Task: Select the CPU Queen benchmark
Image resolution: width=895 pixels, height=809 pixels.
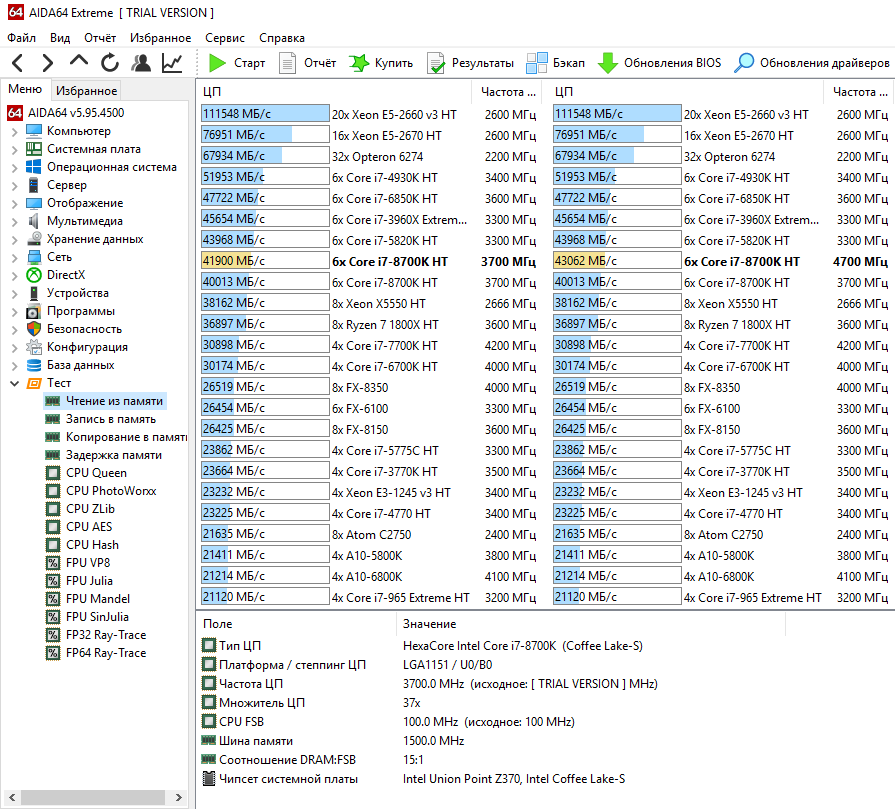Action: tap(96, 473)
